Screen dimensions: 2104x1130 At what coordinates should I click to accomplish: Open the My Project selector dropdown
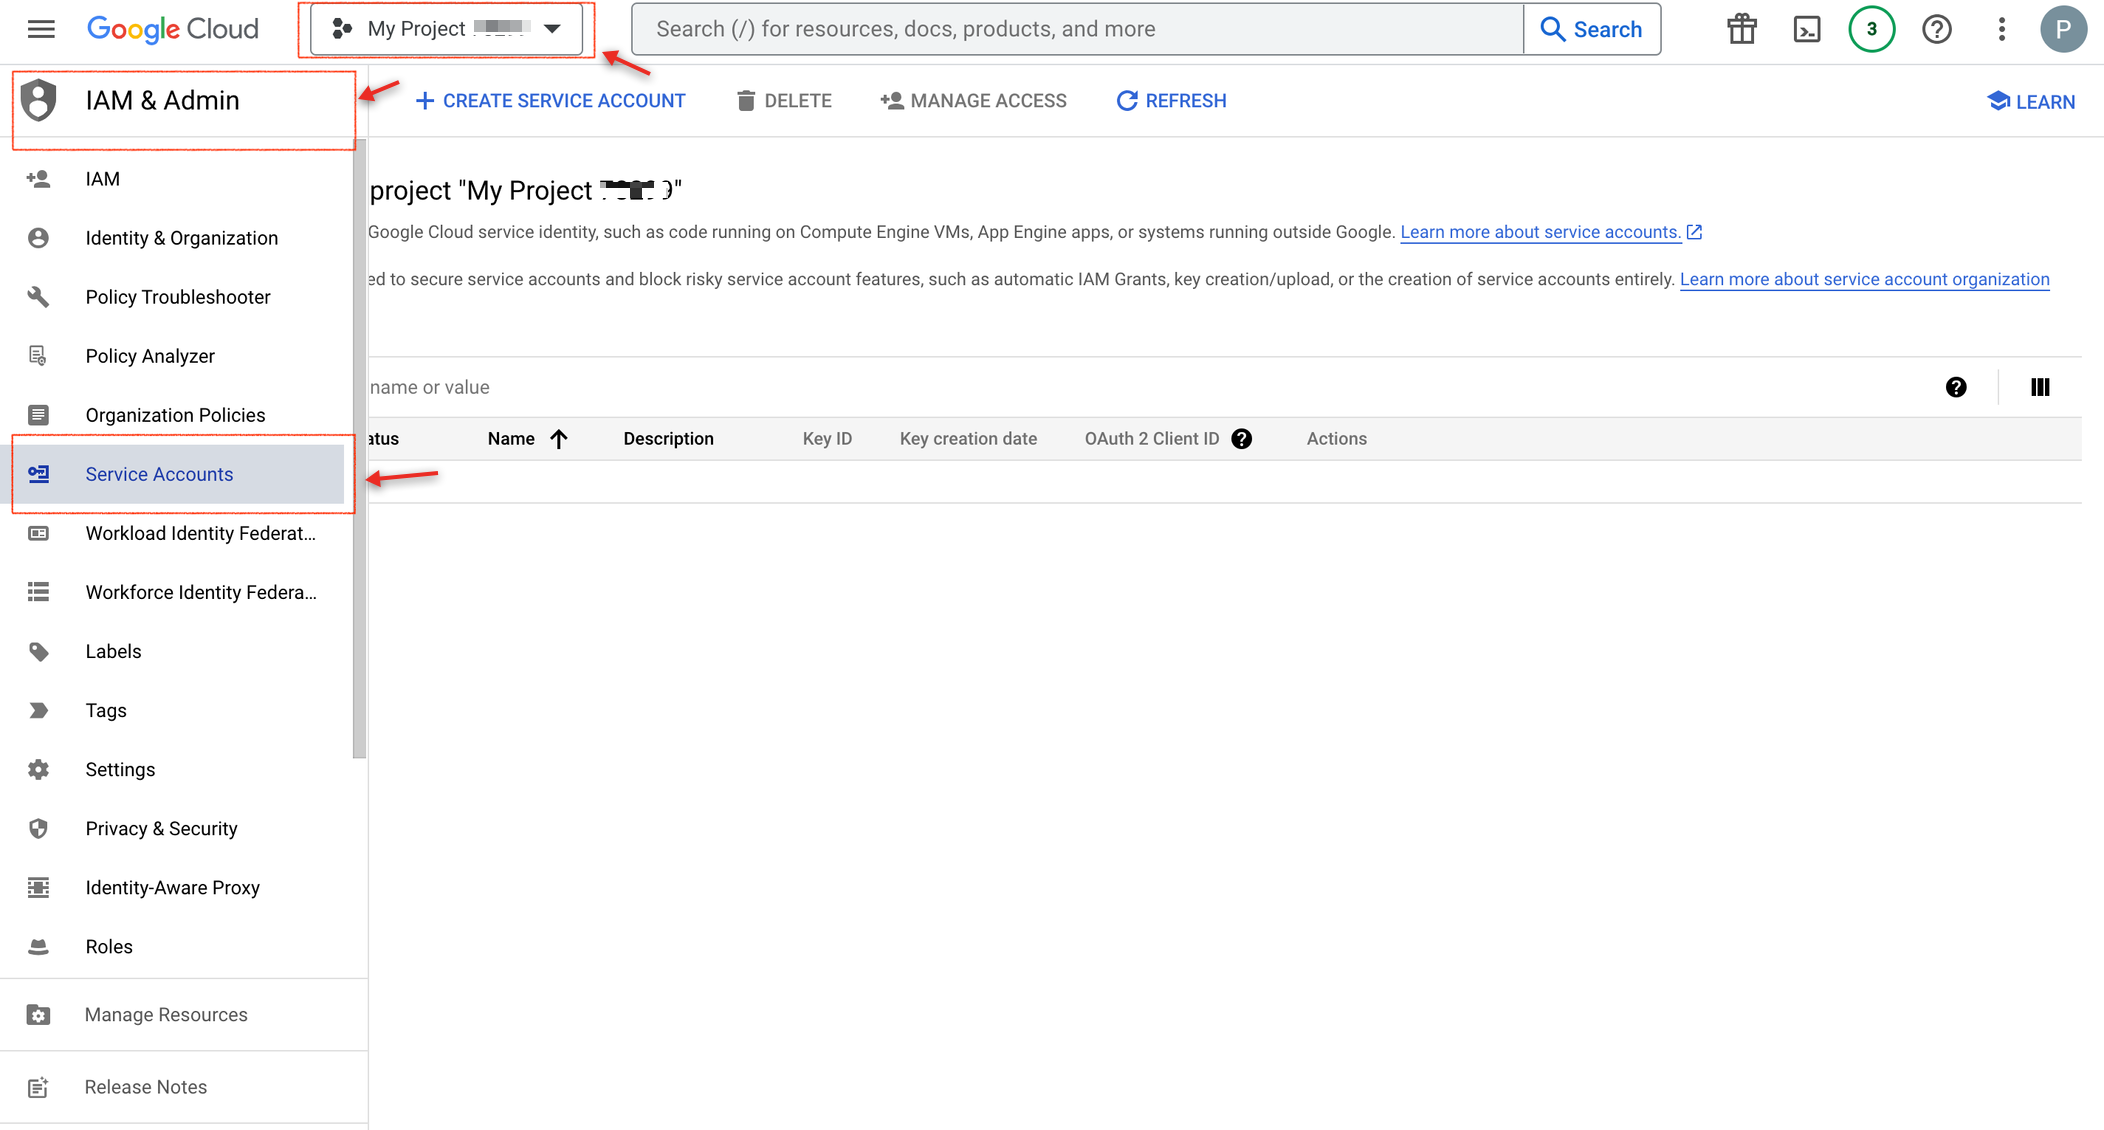pyautogui.click(x=447, y=29)
